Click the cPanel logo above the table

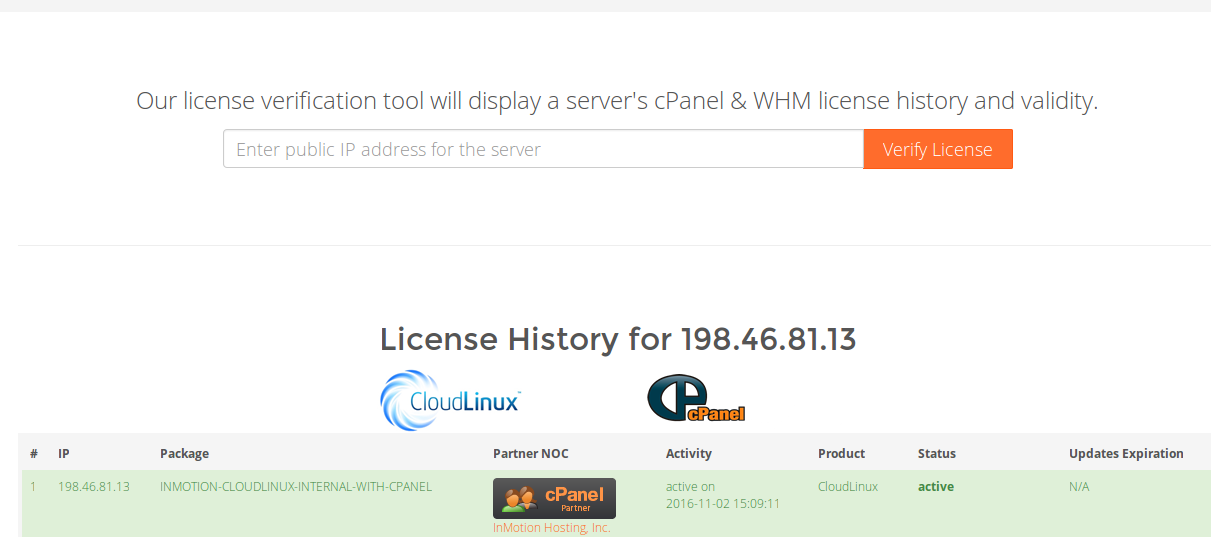click(696, 399)
